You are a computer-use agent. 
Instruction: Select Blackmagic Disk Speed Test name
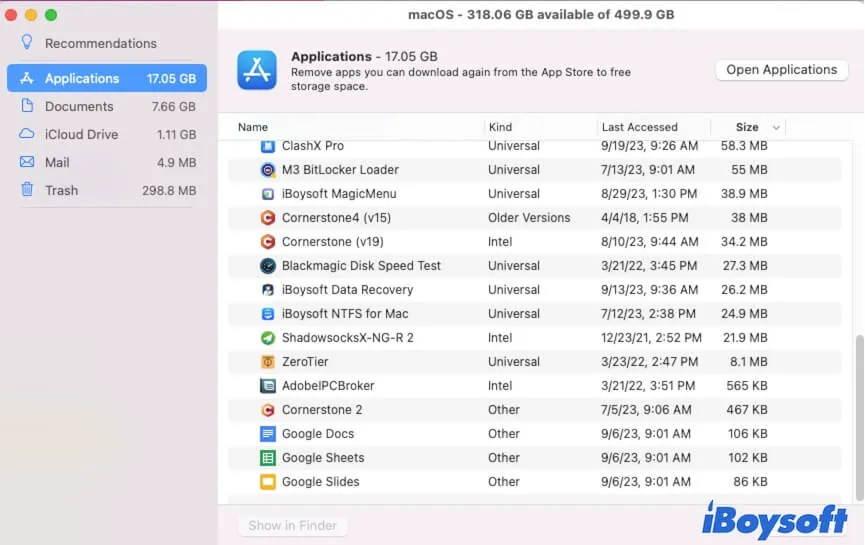pyautogui.click(x=361, y=266)
